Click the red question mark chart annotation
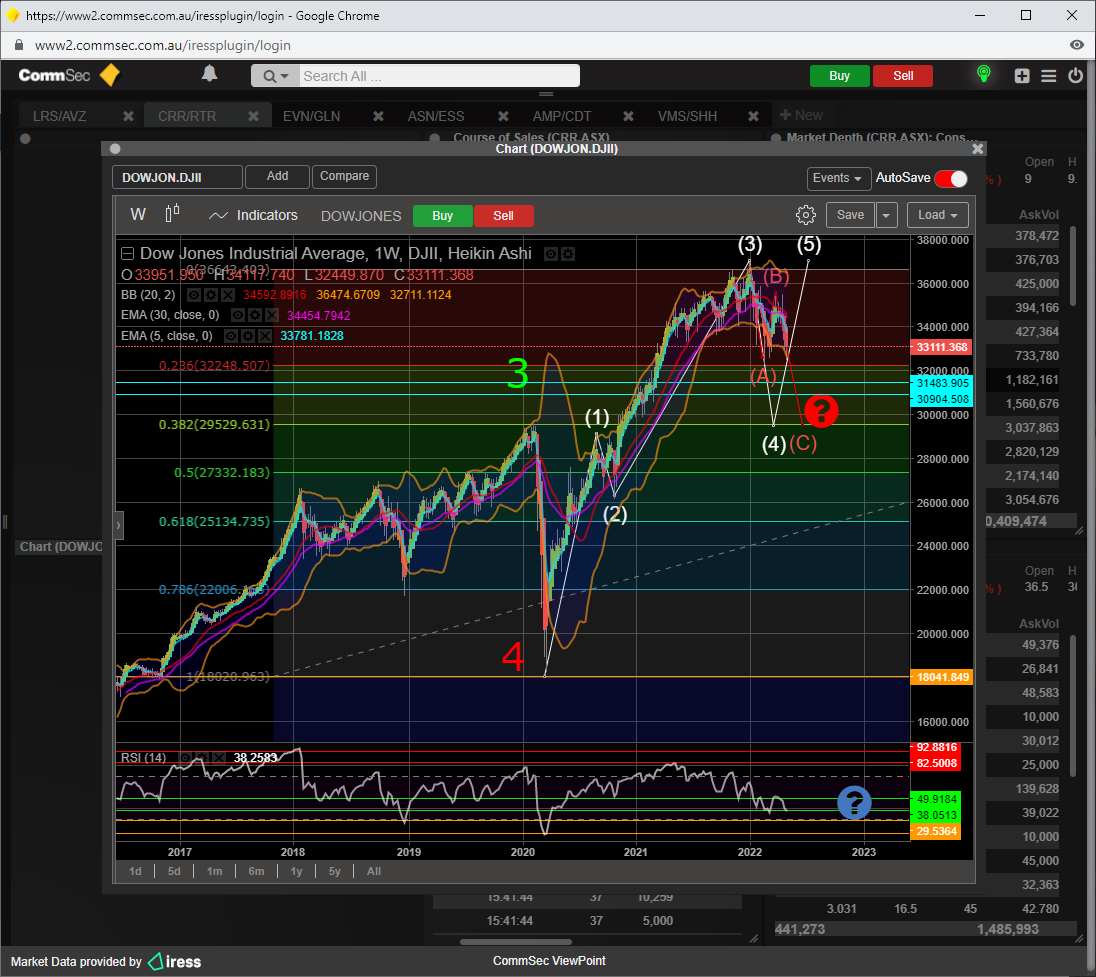 point(821,411)
